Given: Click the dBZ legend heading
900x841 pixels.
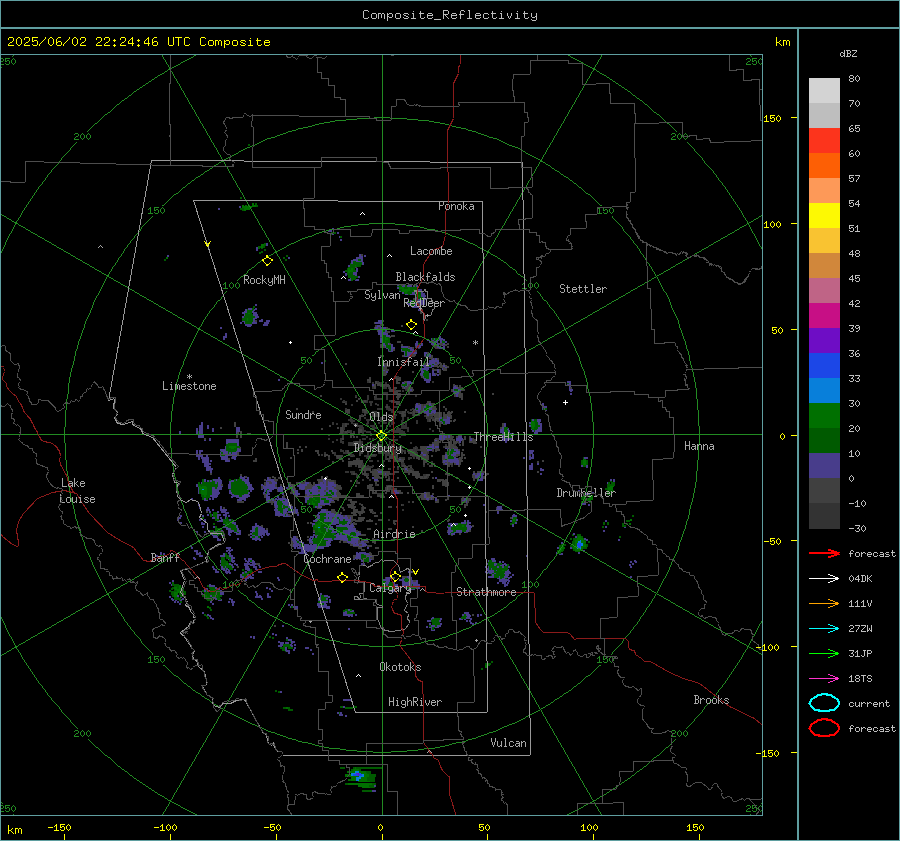Looking at the screenshot, I should coord(848,53).
